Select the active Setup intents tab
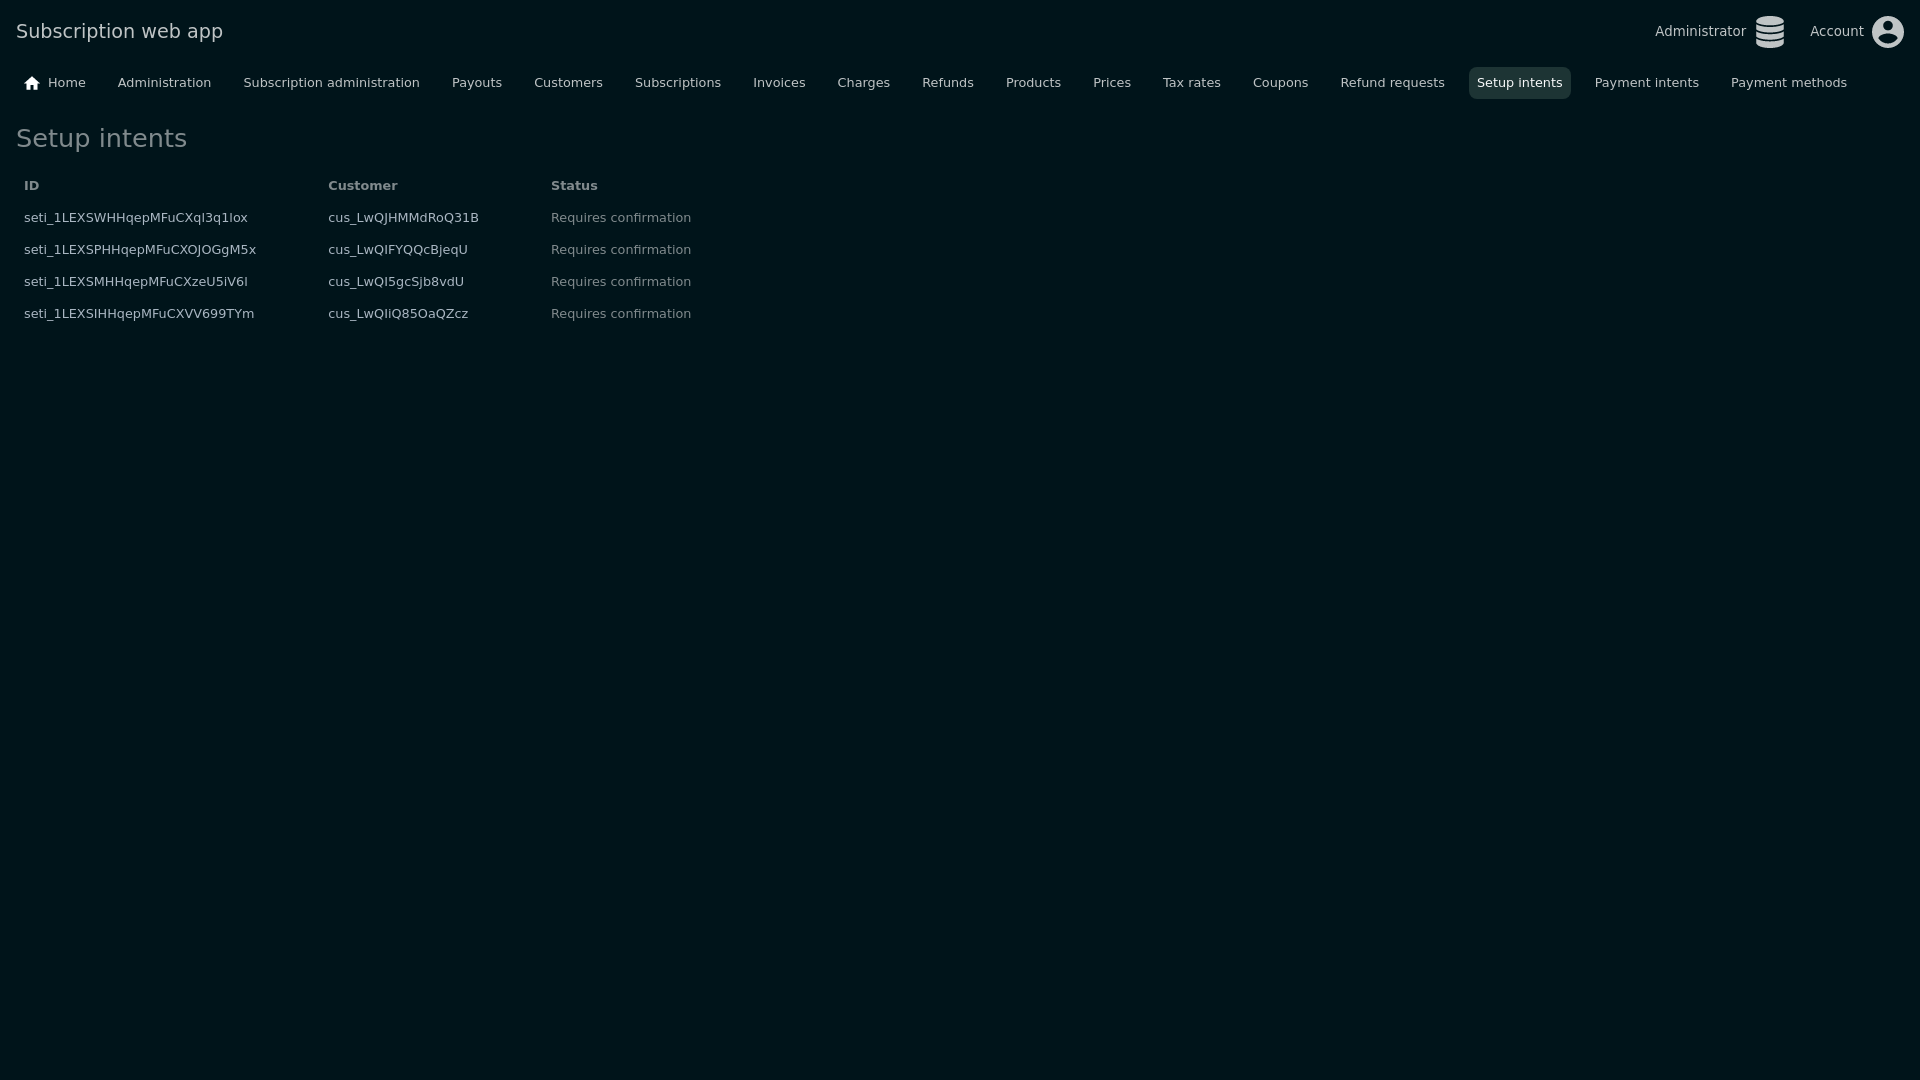The height and width of the screenshot is (1080, 1920). [x=1519, y=83]
